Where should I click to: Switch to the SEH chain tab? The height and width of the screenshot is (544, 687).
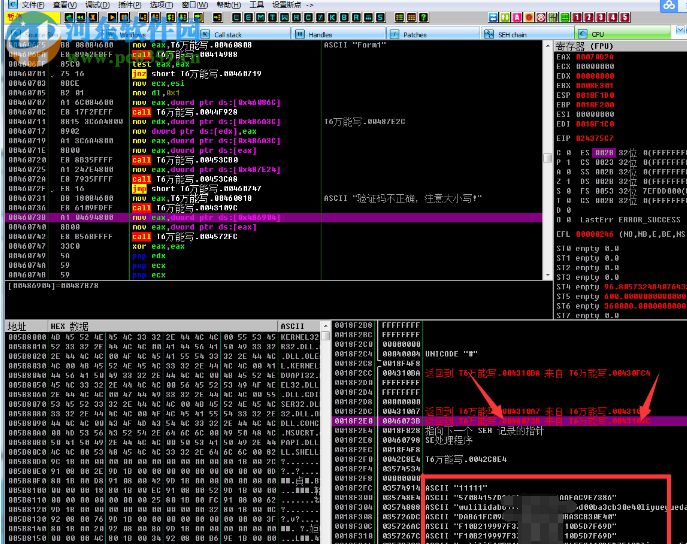coord(512,34)
